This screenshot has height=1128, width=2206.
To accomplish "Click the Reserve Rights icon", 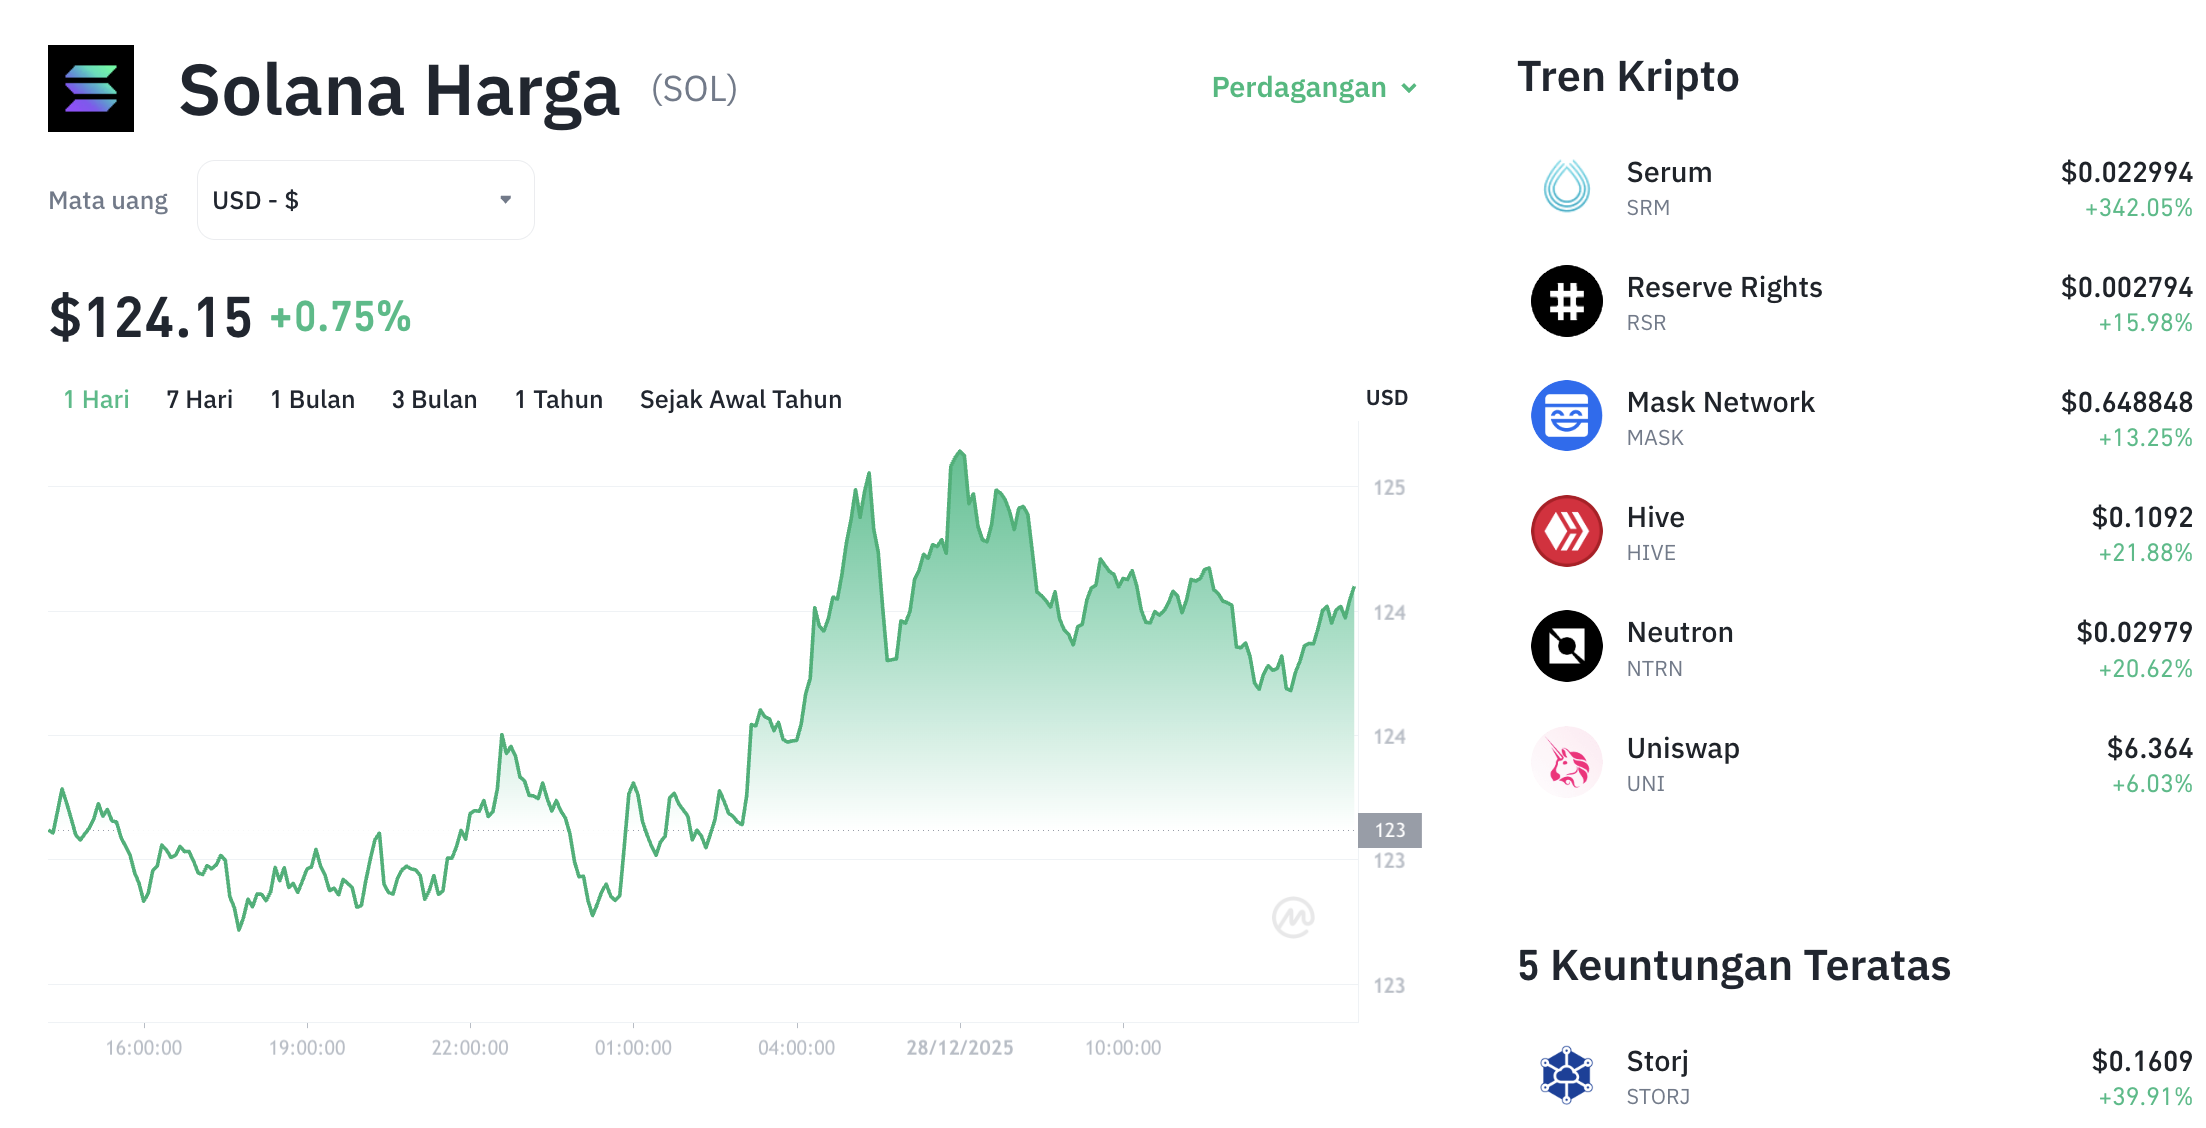I will pyautogui.click(x=1565, y=302).
